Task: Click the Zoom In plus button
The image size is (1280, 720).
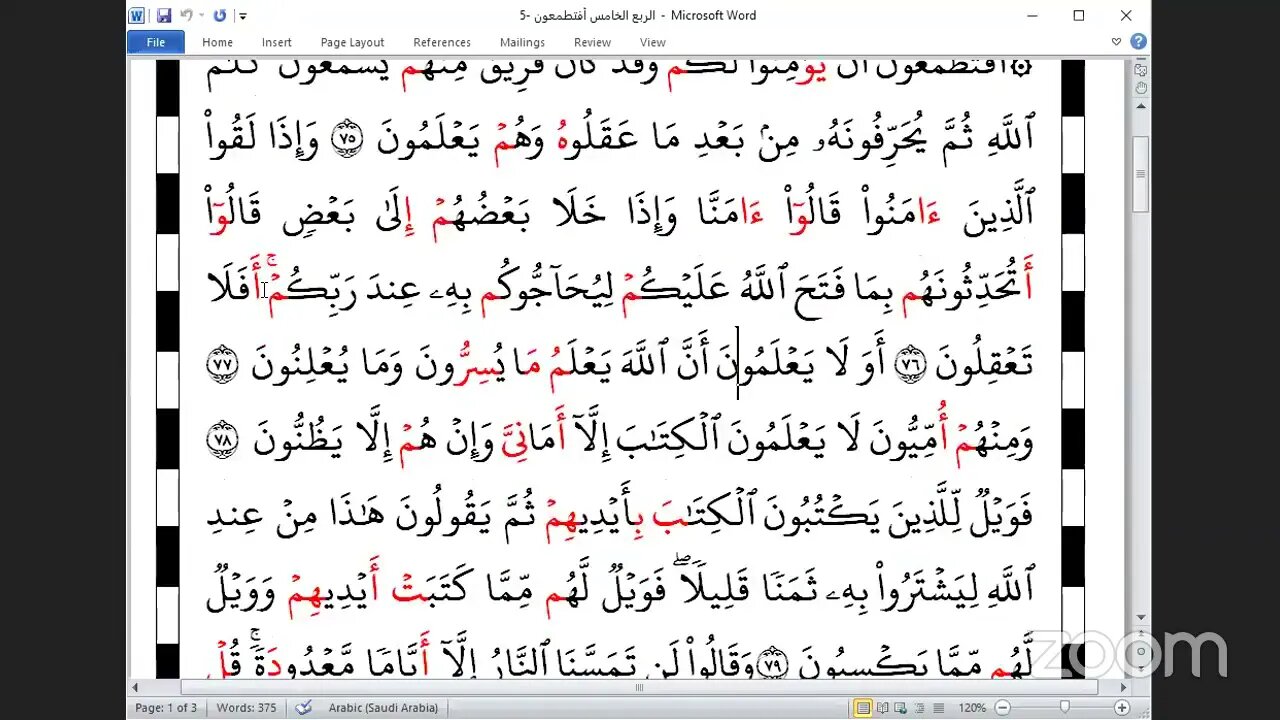Action: 1120,708
